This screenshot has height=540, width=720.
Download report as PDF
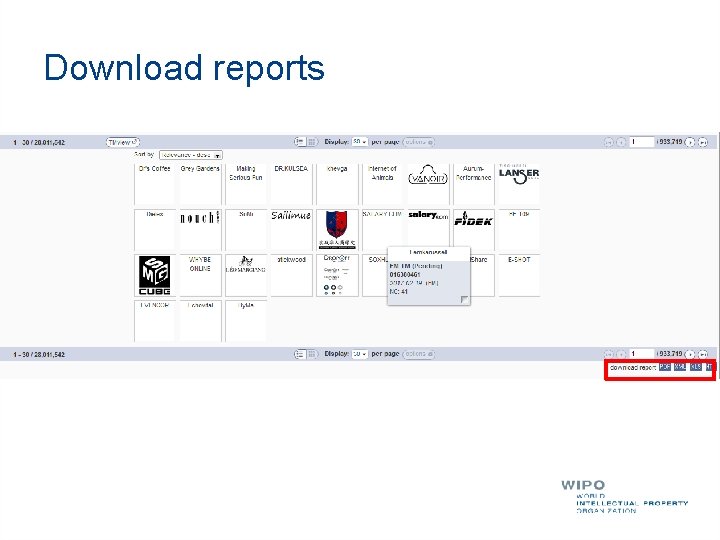tap(664, 367)
